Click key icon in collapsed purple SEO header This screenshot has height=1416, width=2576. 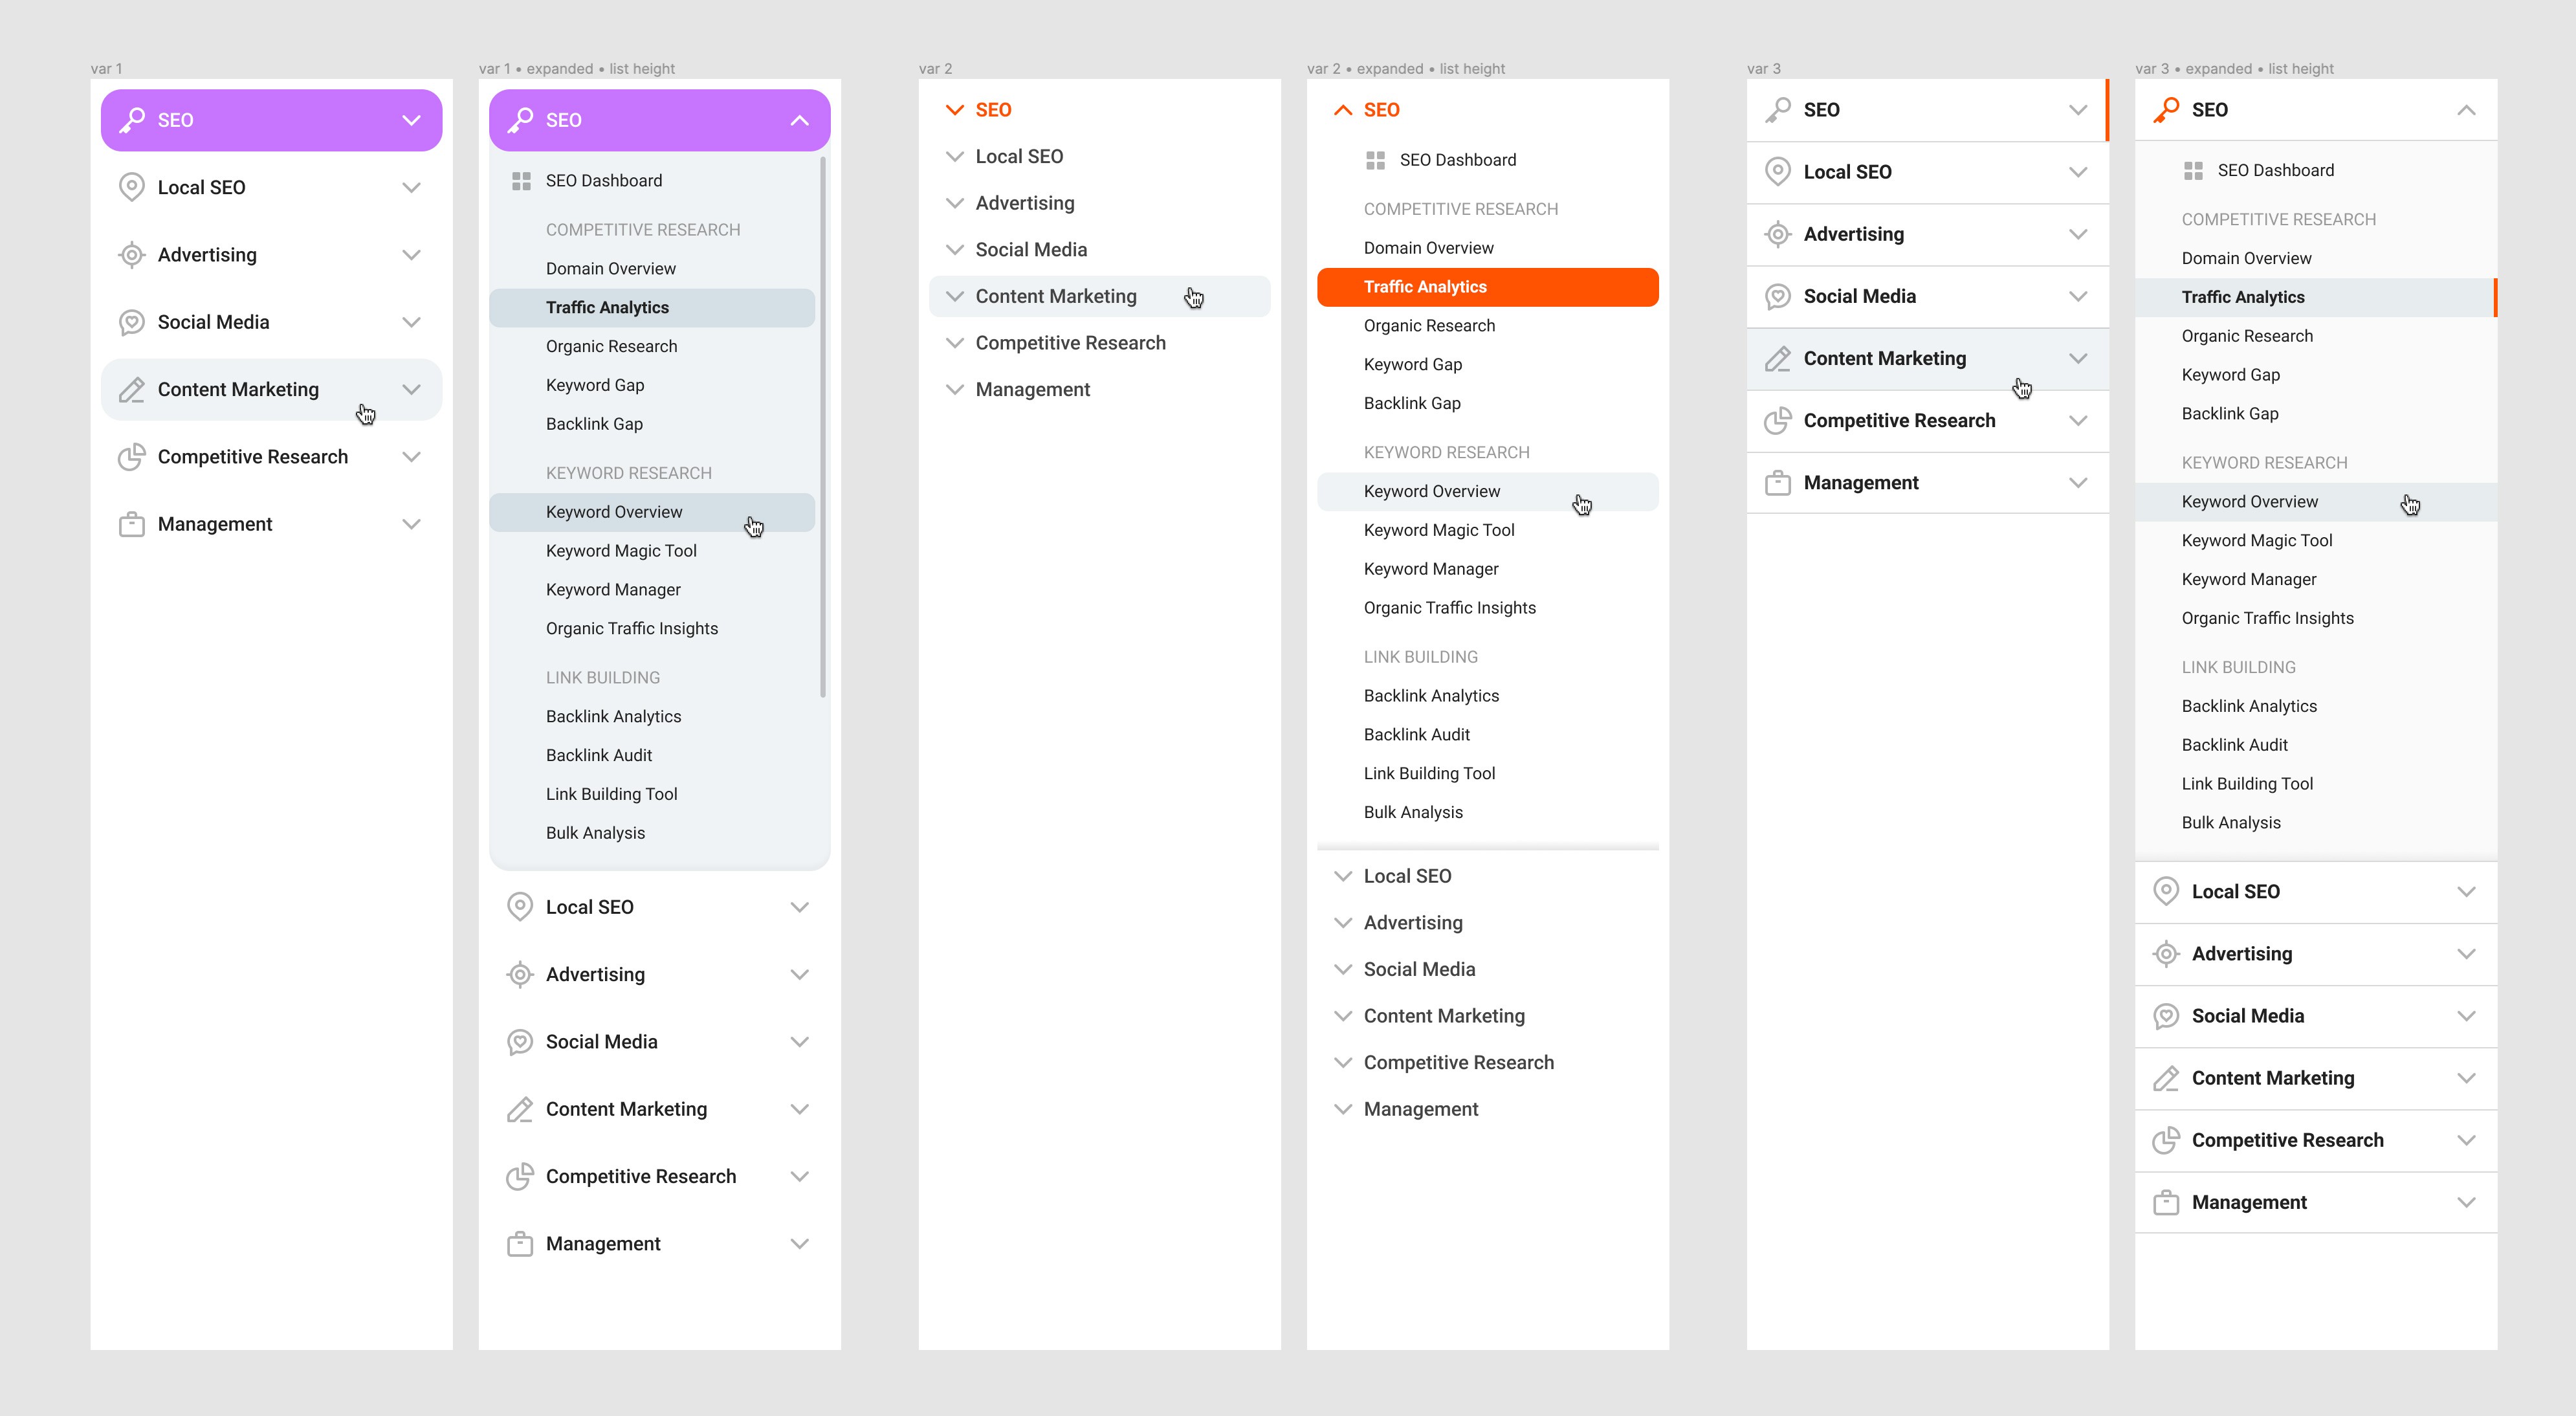132,120
